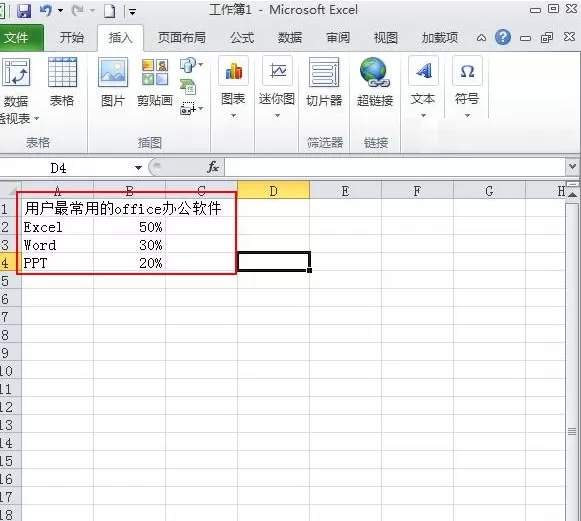581x521 pixels.
Task: Switch to the 视图 tab
Action: coord(386,37)
